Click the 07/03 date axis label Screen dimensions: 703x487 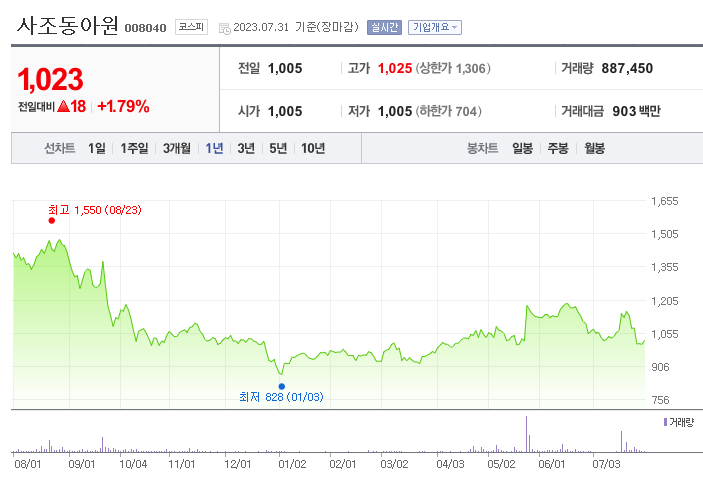(606, 464)
